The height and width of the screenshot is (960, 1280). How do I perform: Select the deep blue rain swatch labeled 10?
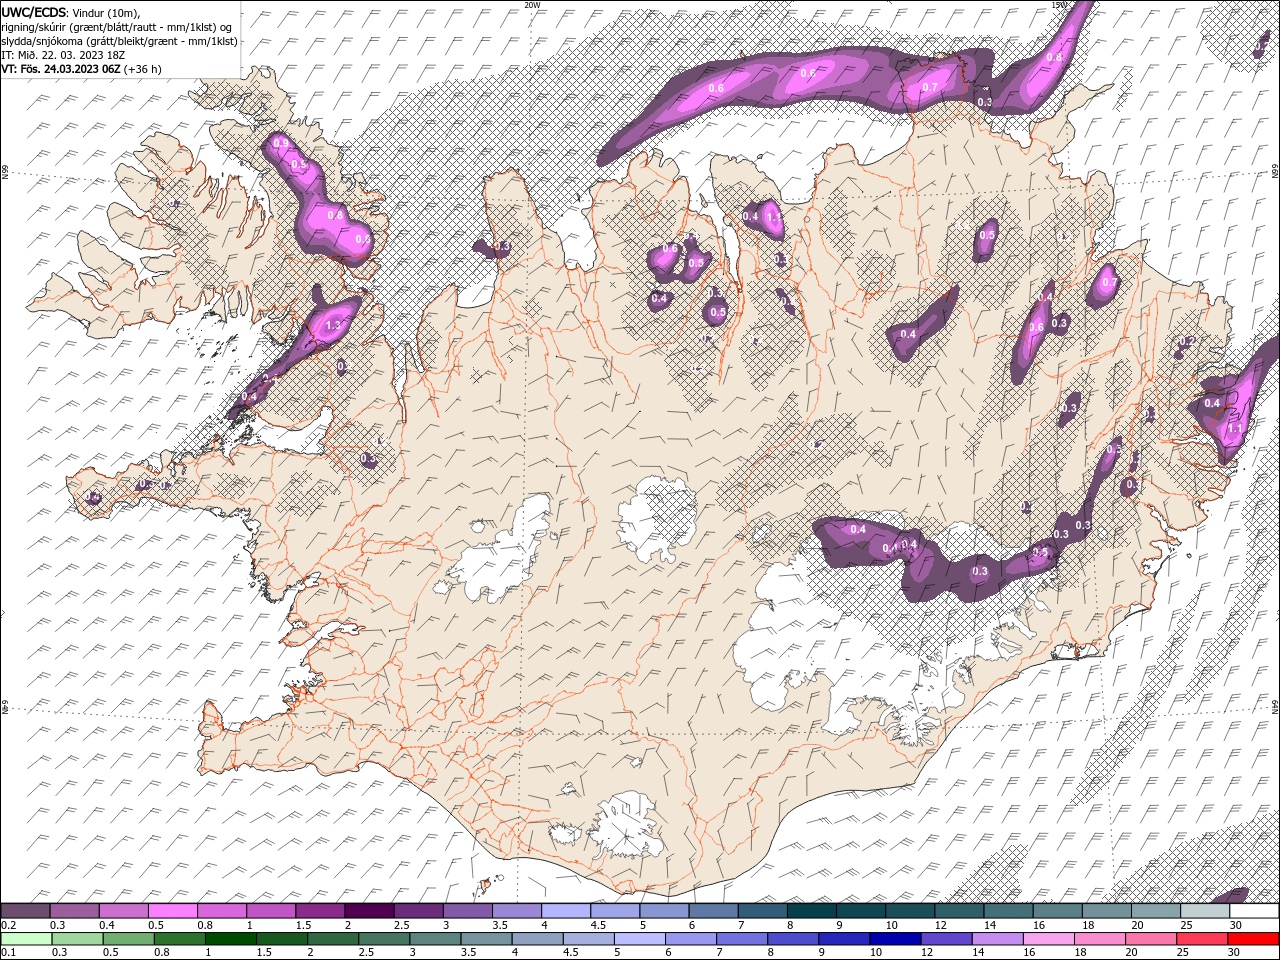[895, 939]
